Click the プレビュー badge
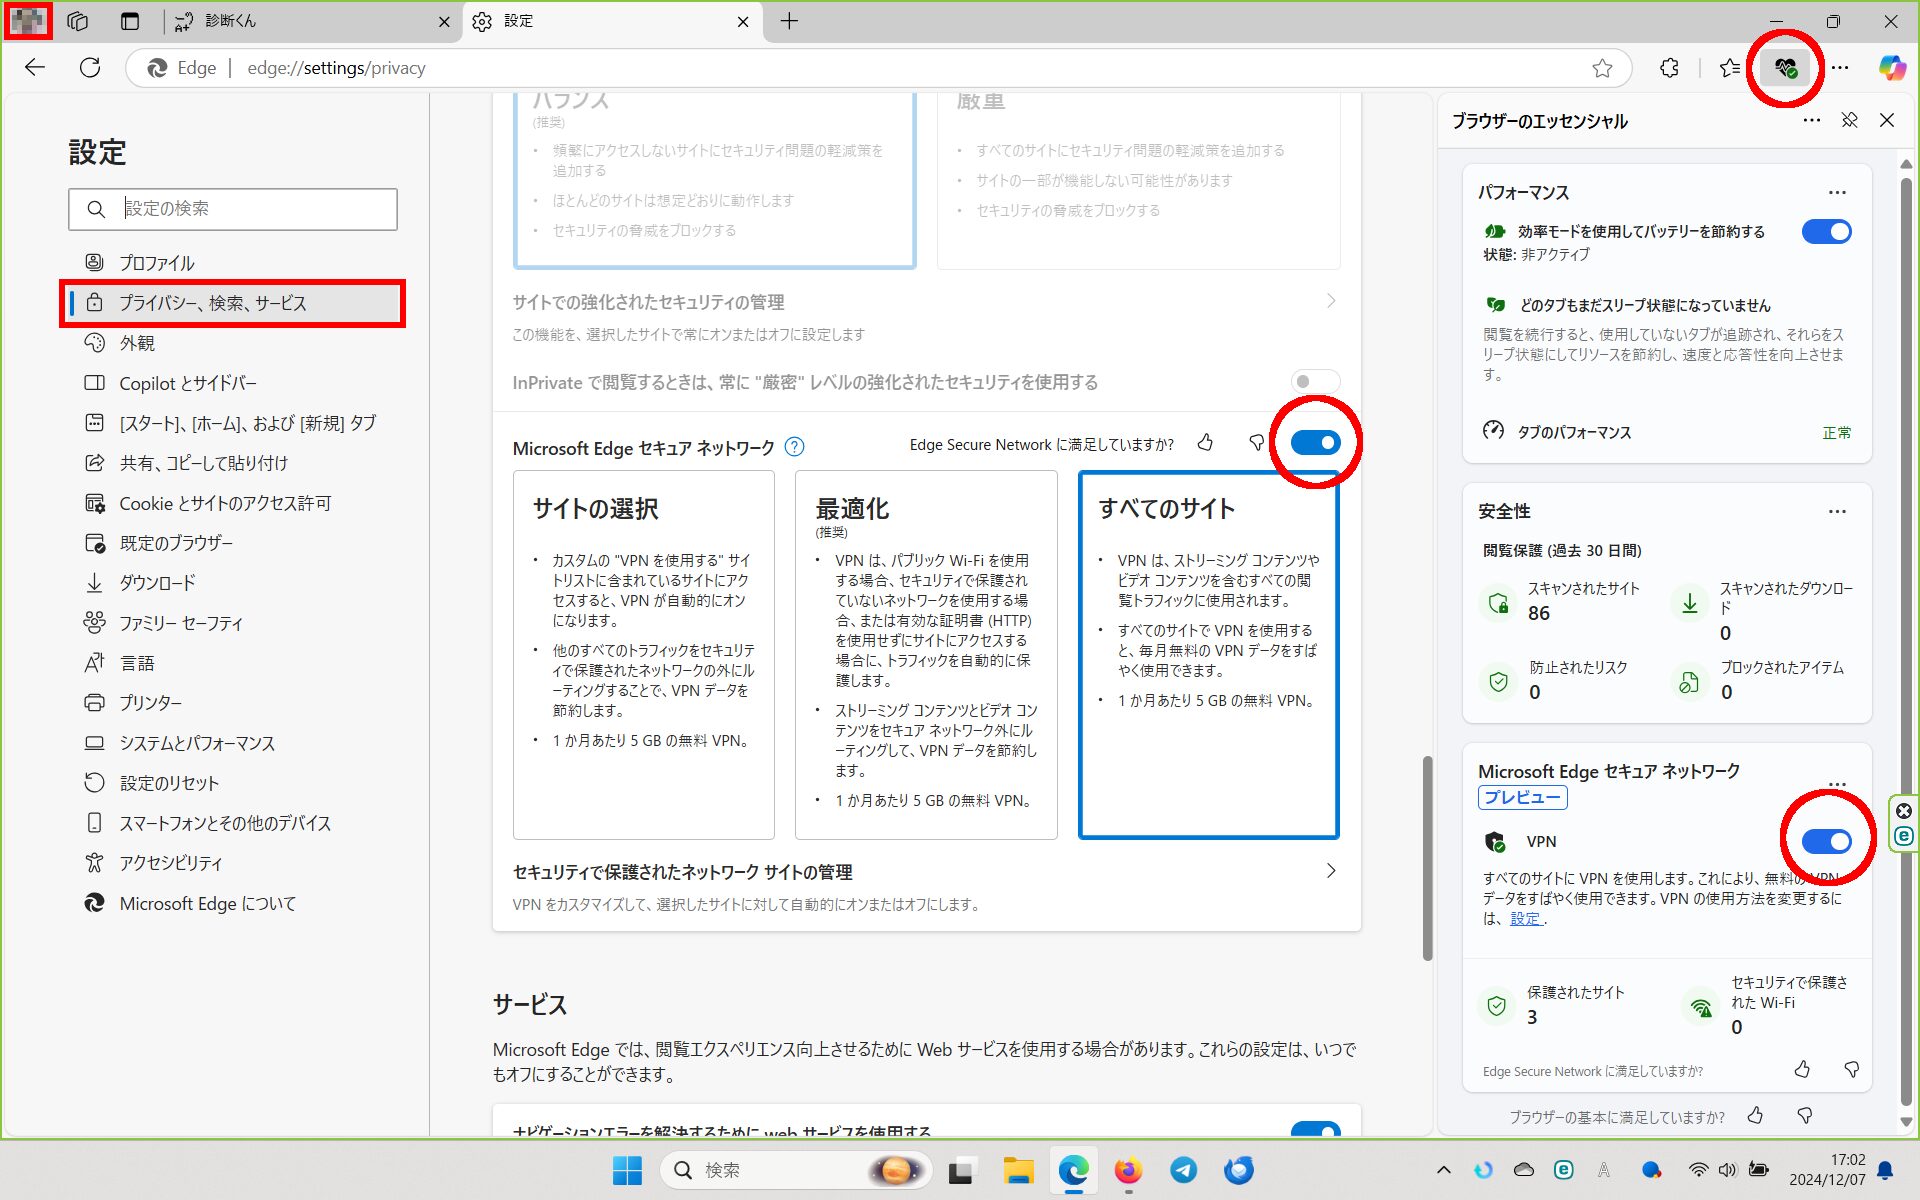 [x=1522, y=797]
